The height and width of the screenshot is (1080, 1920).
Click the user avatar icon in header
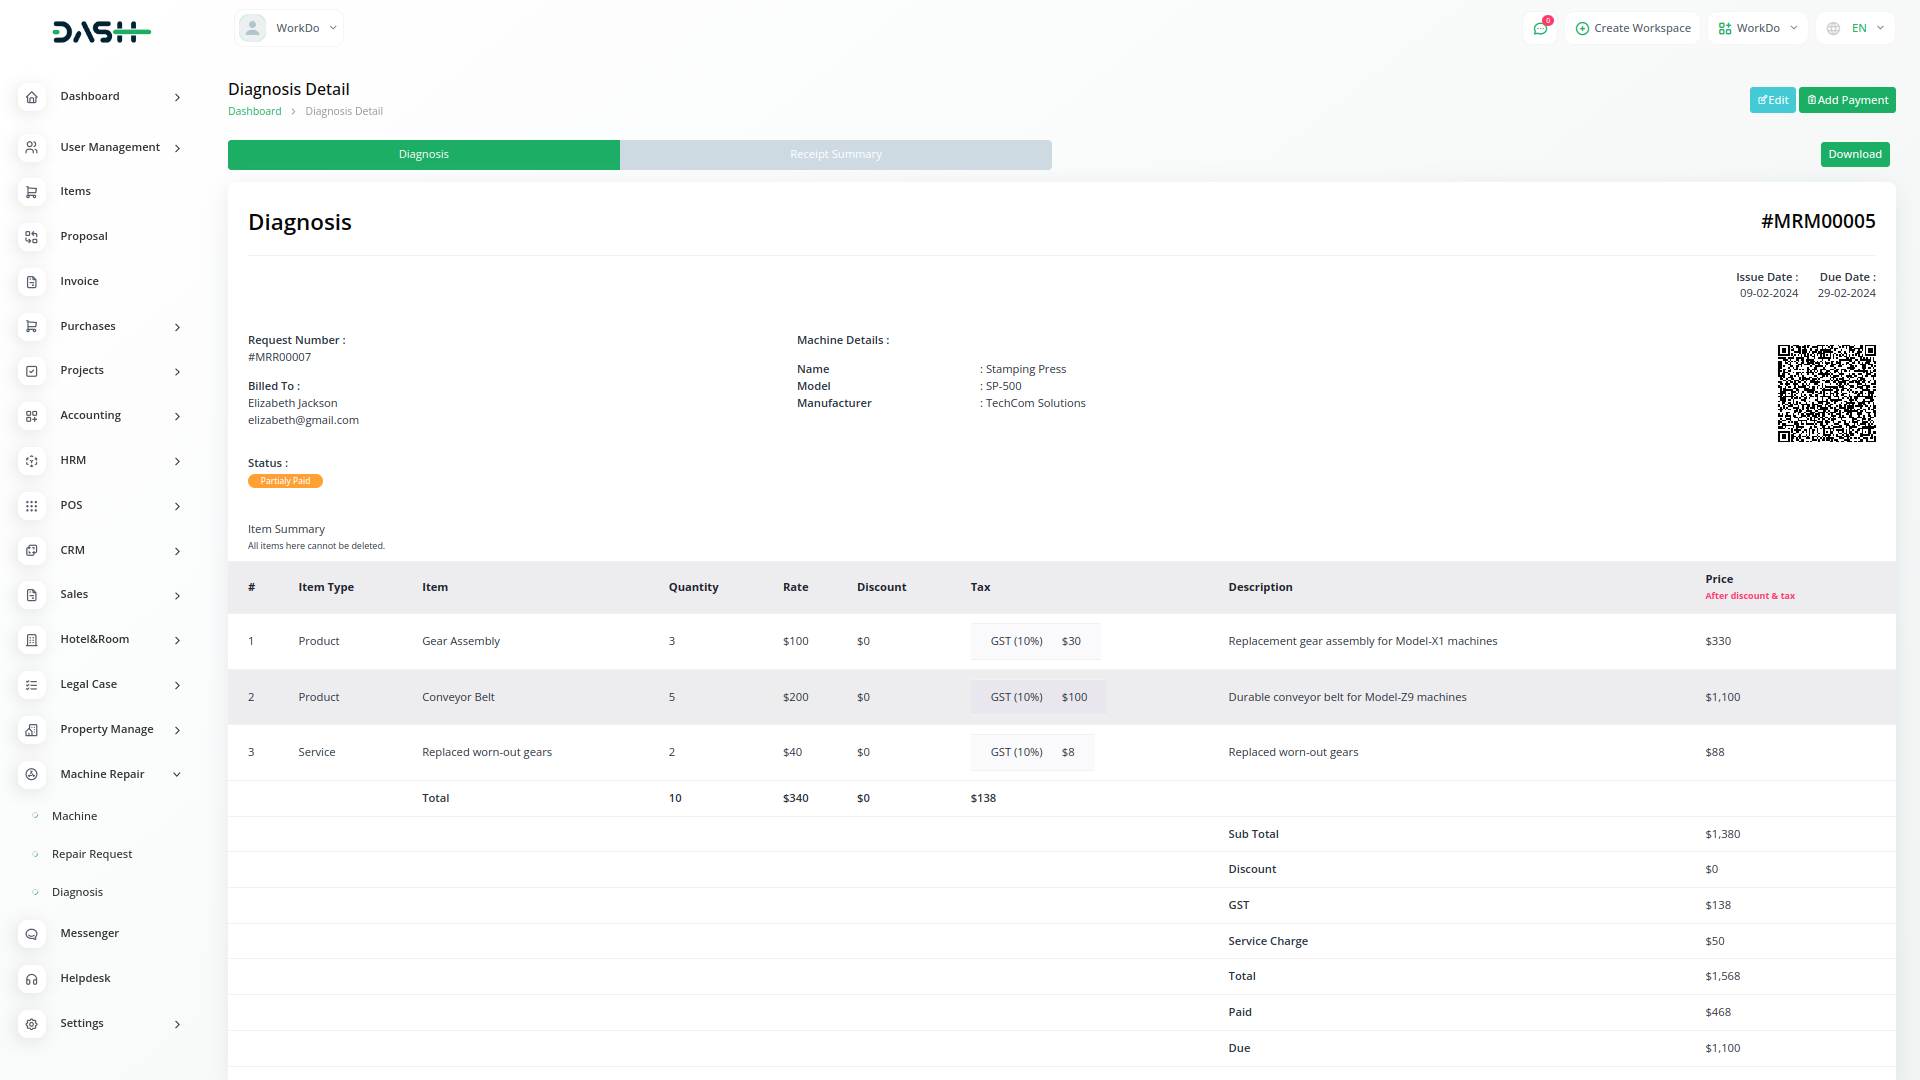[x=253, y=28]
